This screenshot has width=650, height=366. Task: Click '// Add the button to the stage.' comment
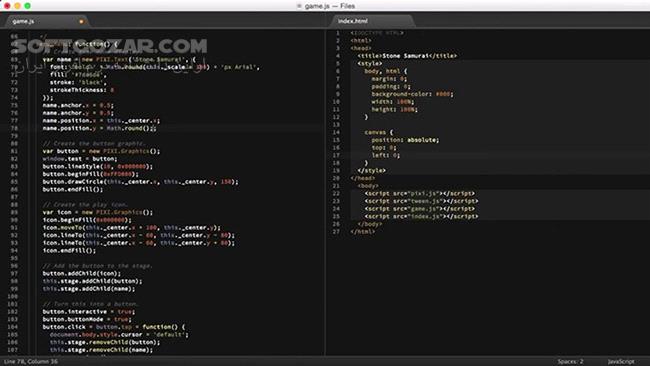pos(97,266)
